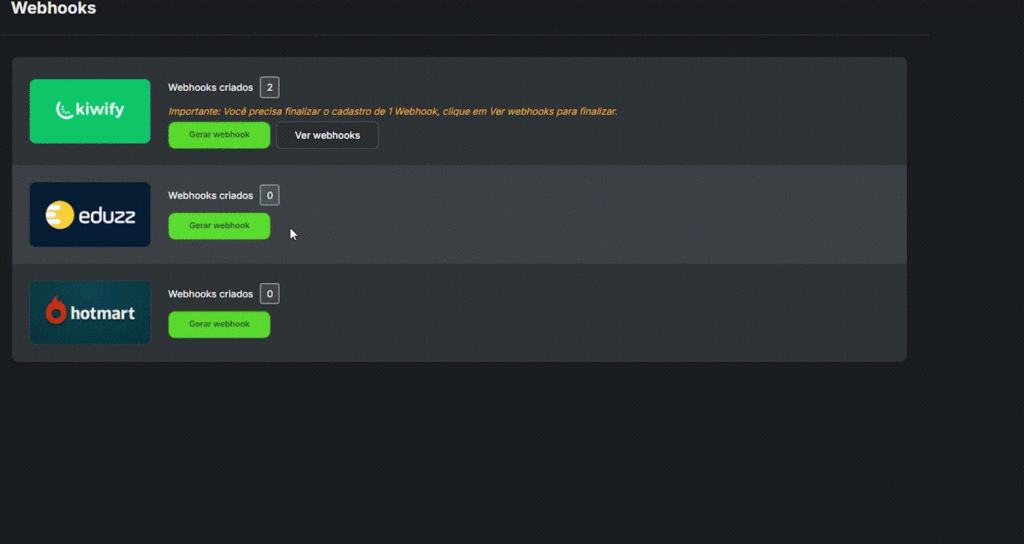Click 'Webhooks criados' label in Kiwify row
Viewport: 1024px width, 544px height.
(x=210, y=88)
